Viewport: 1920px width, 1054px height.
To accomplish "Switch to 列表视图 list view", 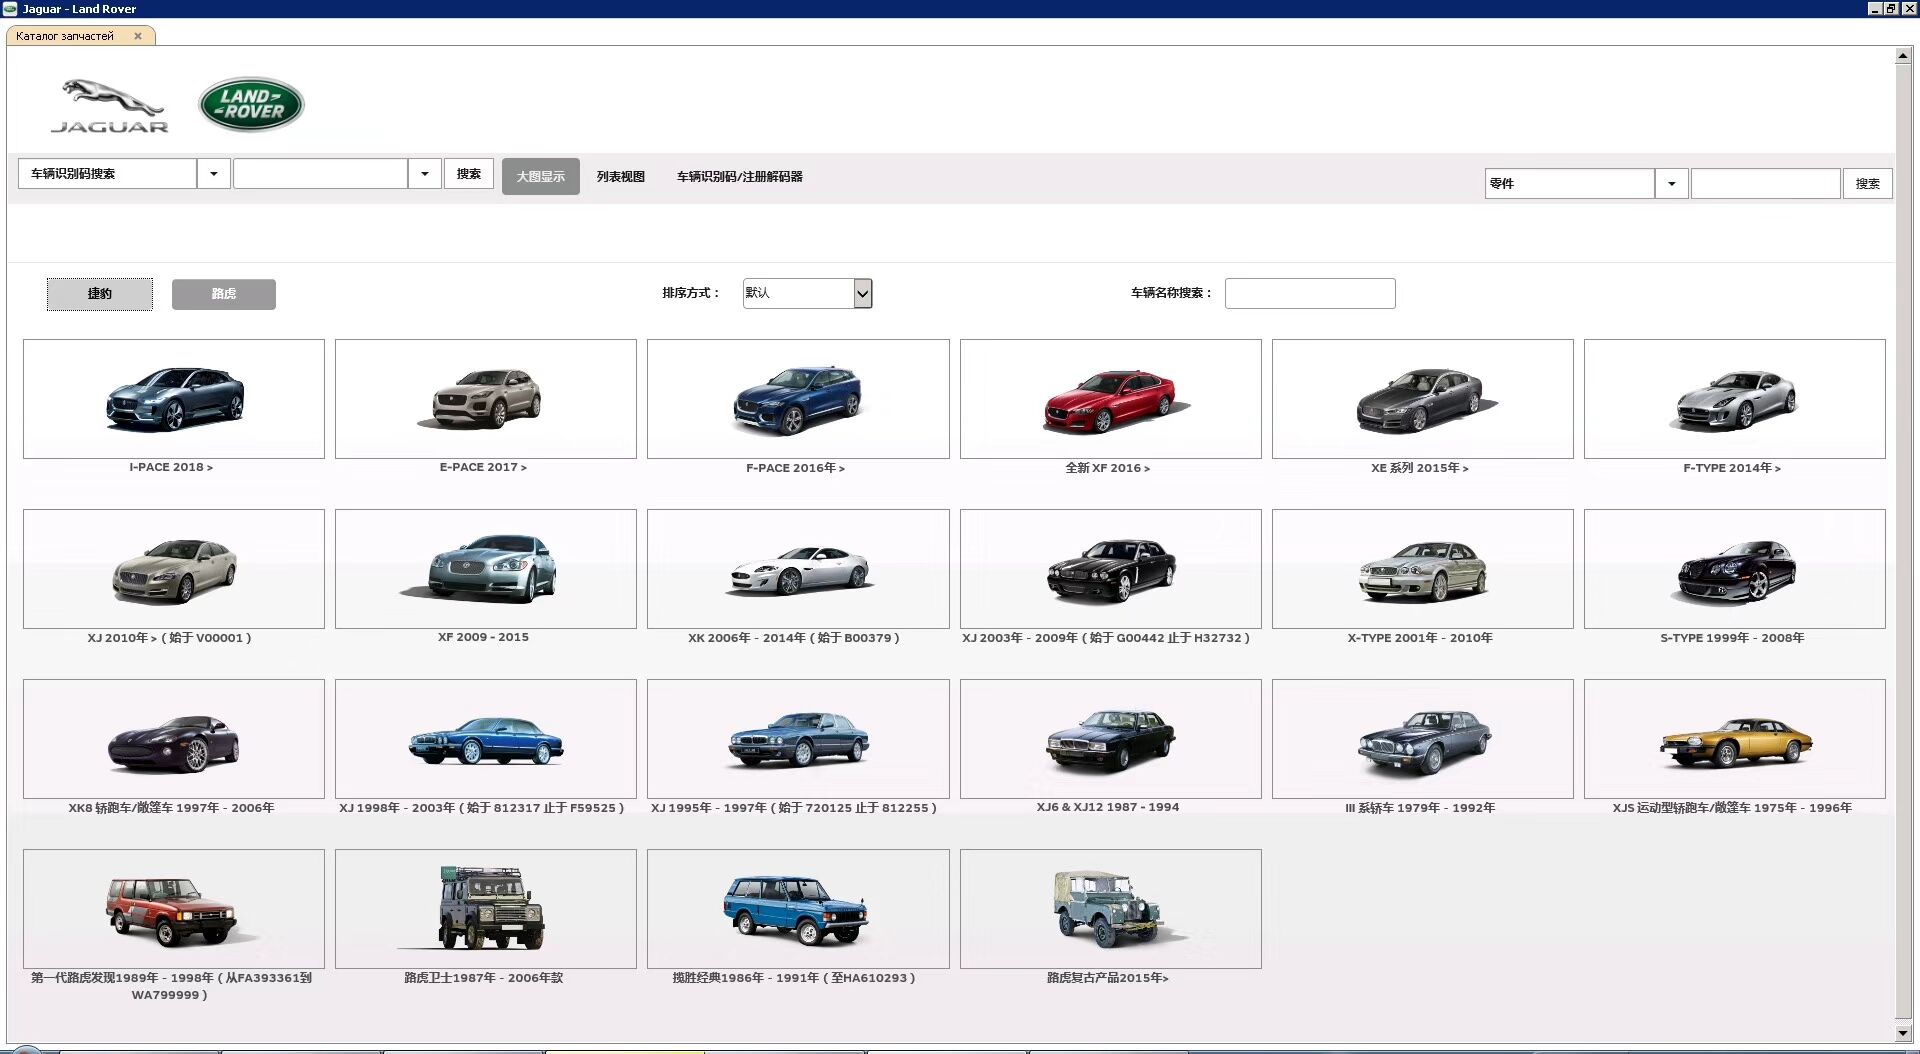I will pyautogui.click(x=621, y=177).
